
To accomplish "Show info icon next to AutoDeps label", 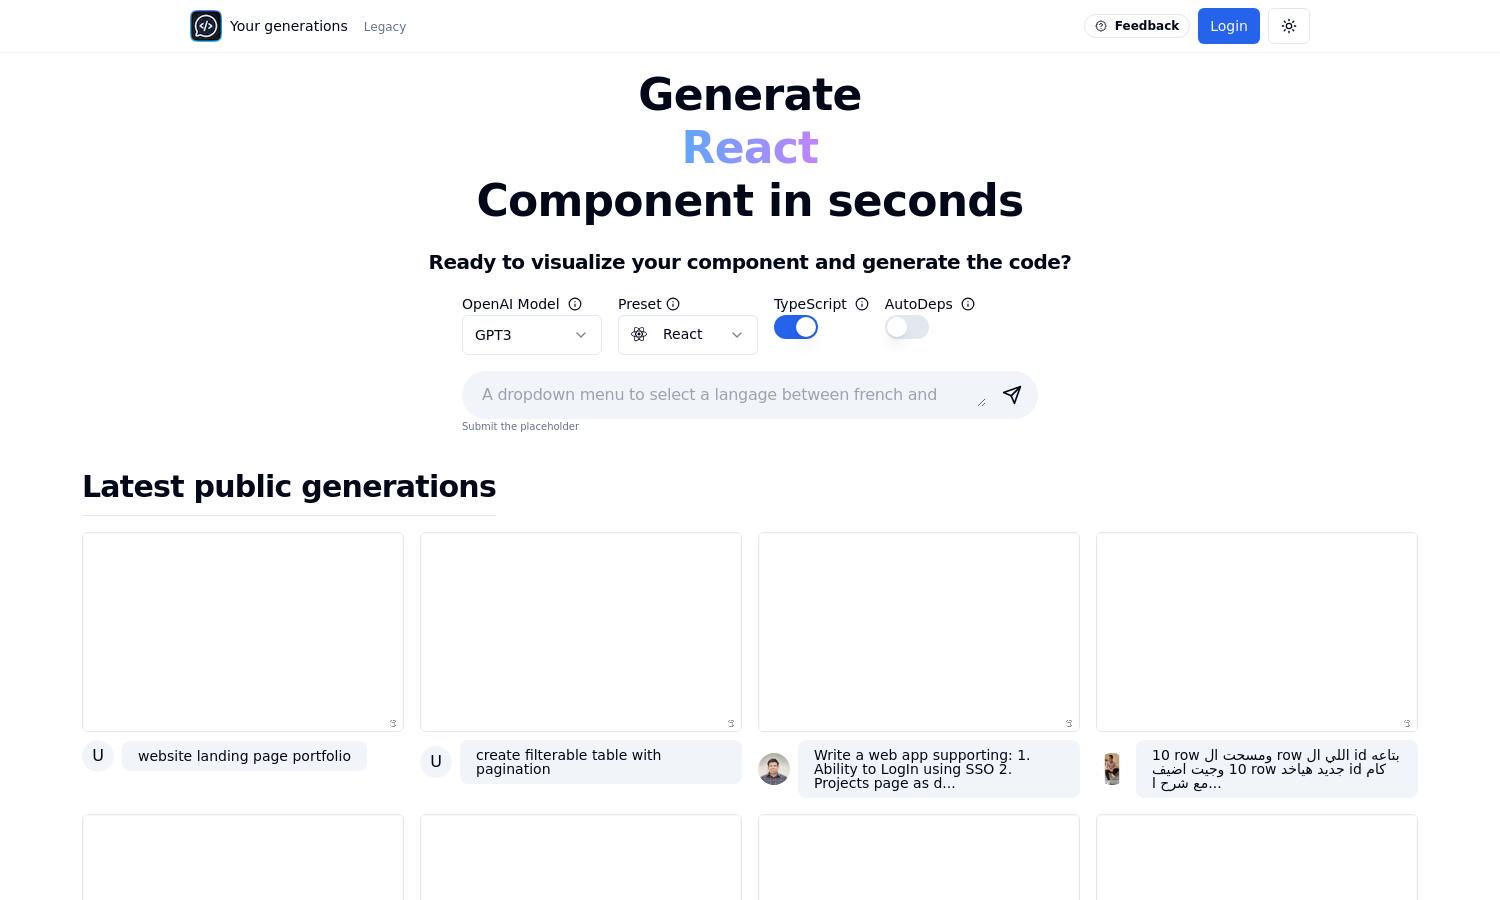I will [x=968, y=304].
